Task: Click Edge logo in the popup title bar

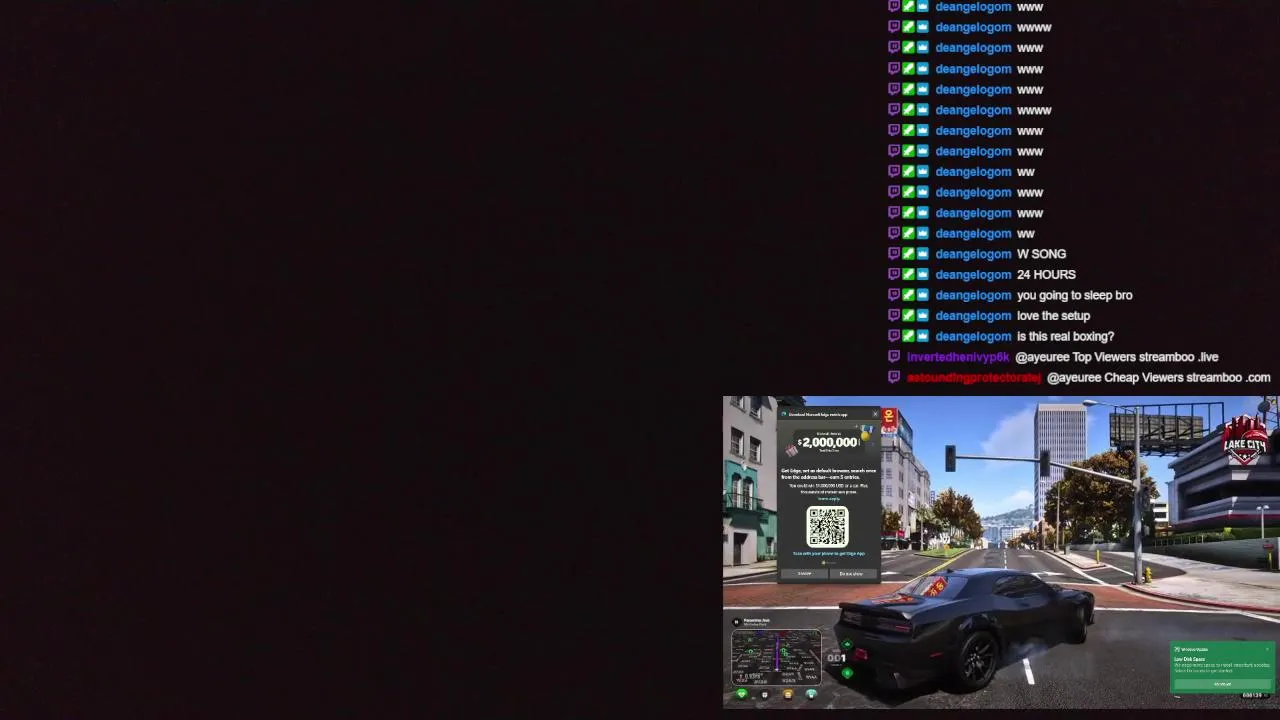Action: pos(784,414)
